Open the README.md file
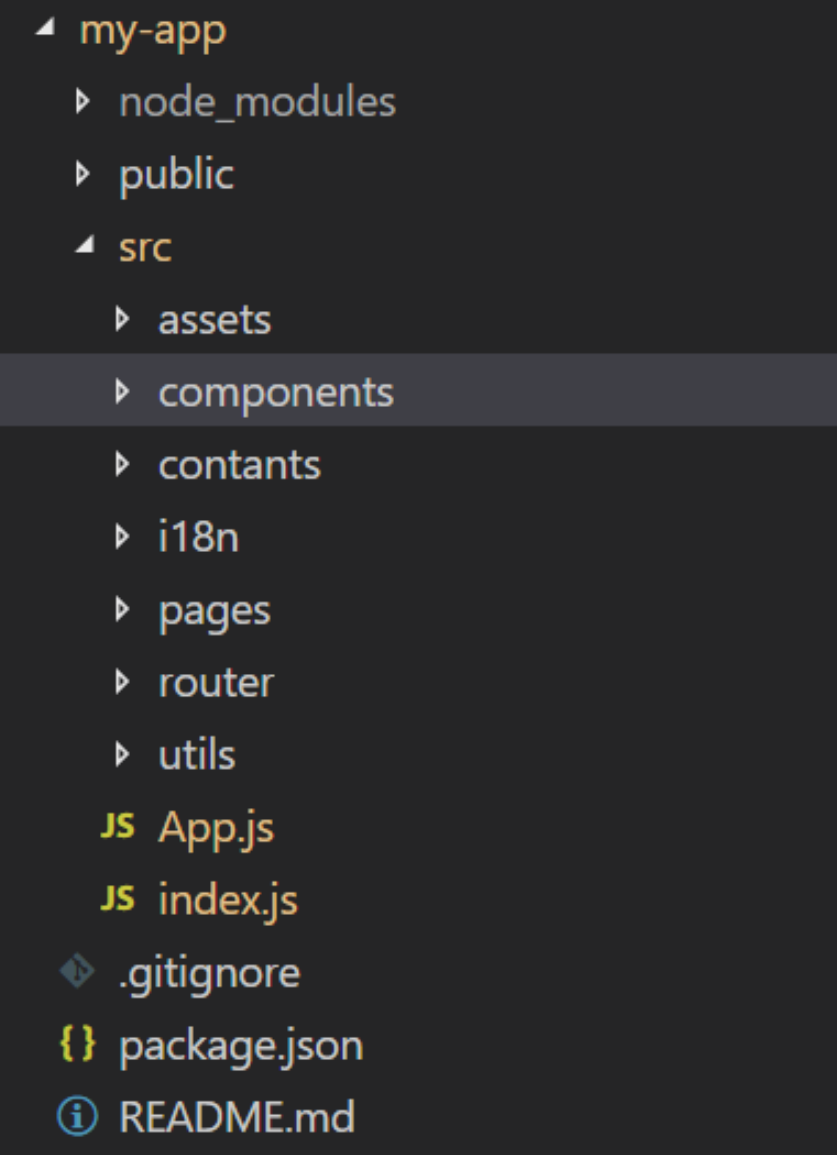The height and width of the screenshot is (1155, 837). tap(418, 1116)
